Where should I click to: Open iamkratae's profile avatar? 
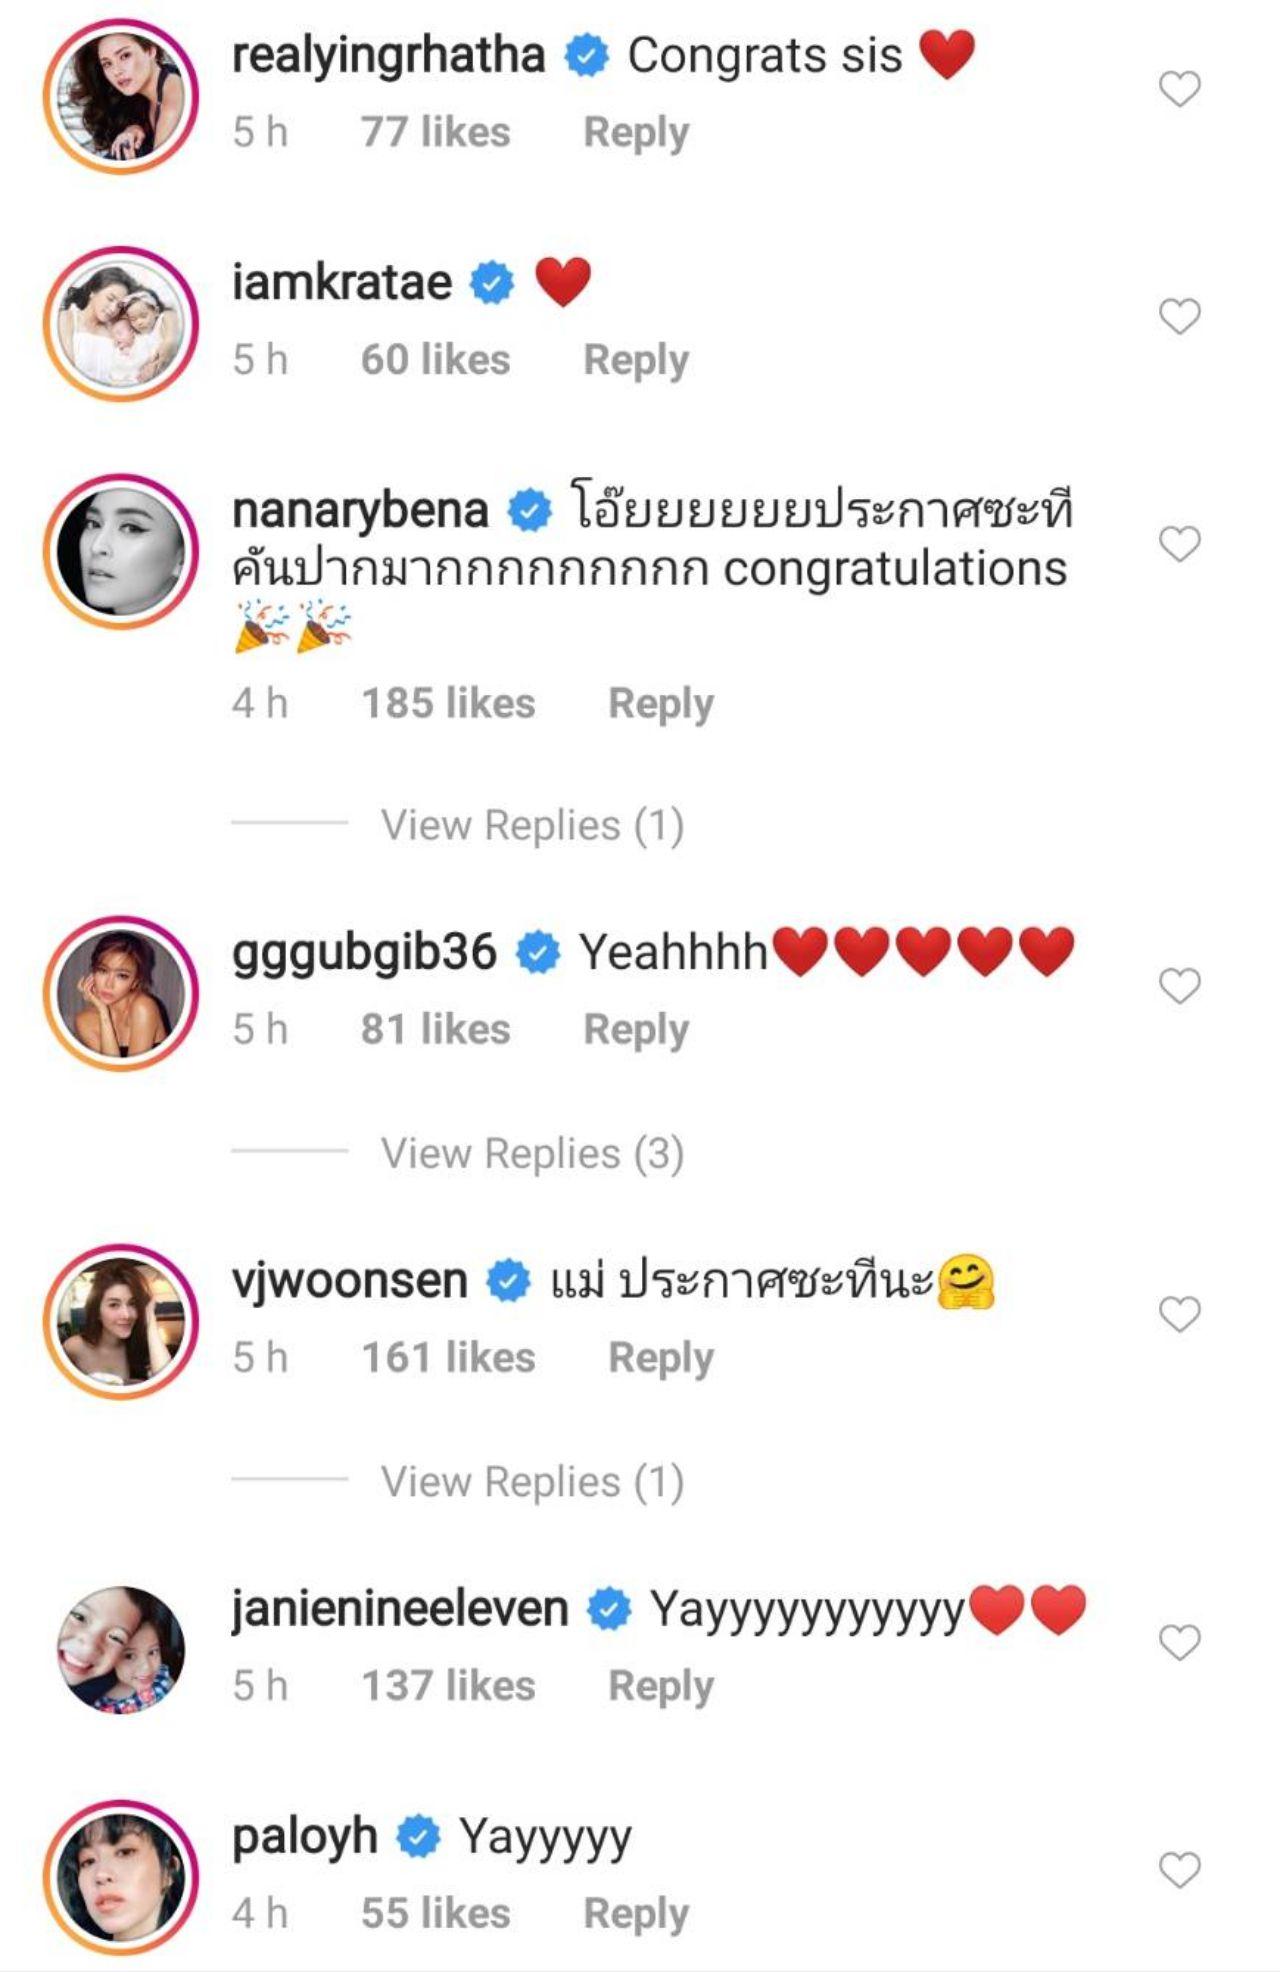tap(121, 324)
